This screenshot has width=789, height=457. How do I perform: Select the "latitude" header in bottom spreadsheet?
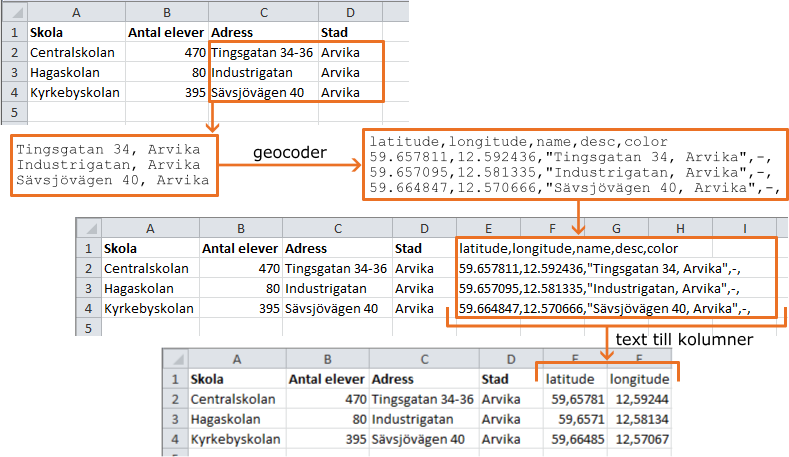[x=569, y=379]
